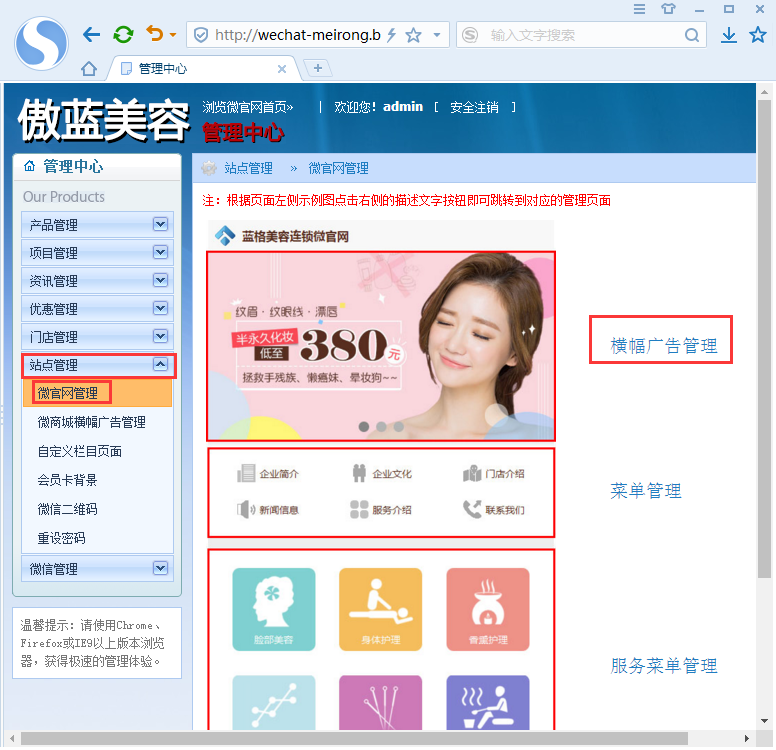Select the 管理中心 browser tab

(203, 68)
